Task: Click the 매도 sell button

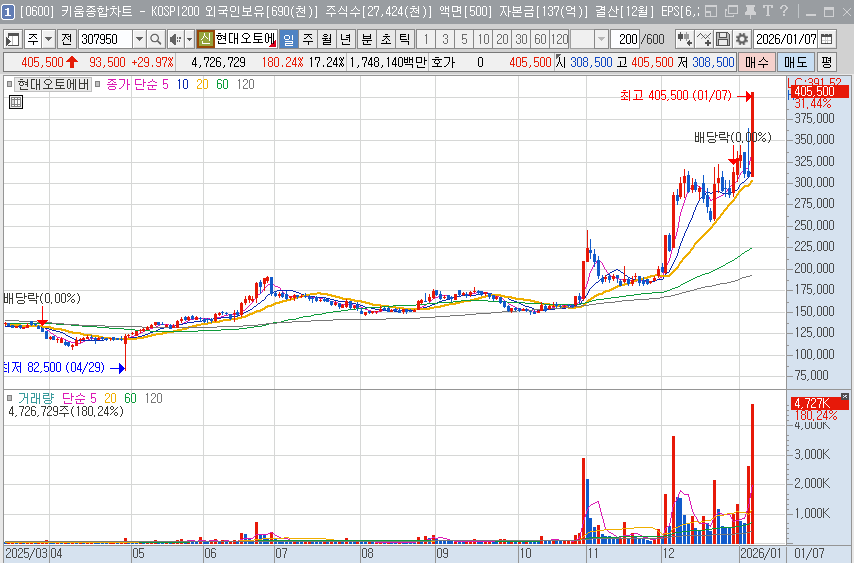Action: pyautogui.click(x=795, y=63)
